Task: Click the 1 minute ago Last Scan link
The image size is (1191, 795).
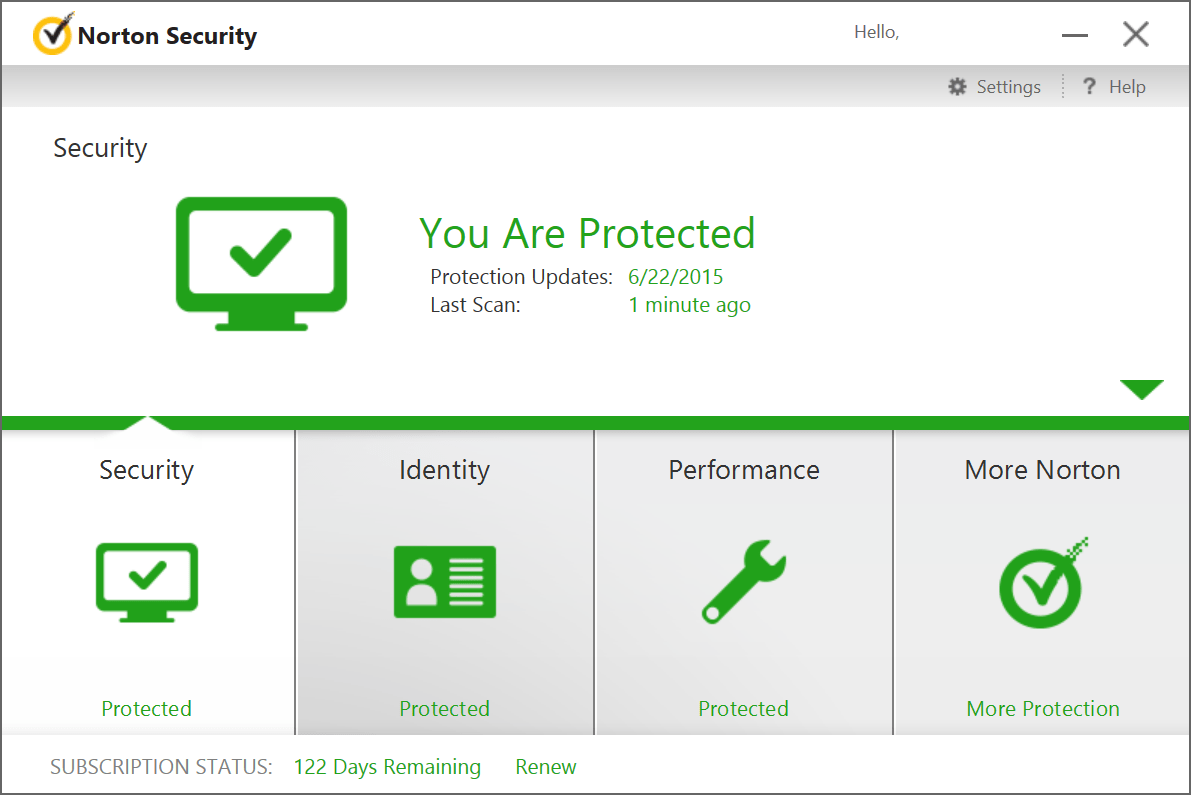Action: (689, 305)
